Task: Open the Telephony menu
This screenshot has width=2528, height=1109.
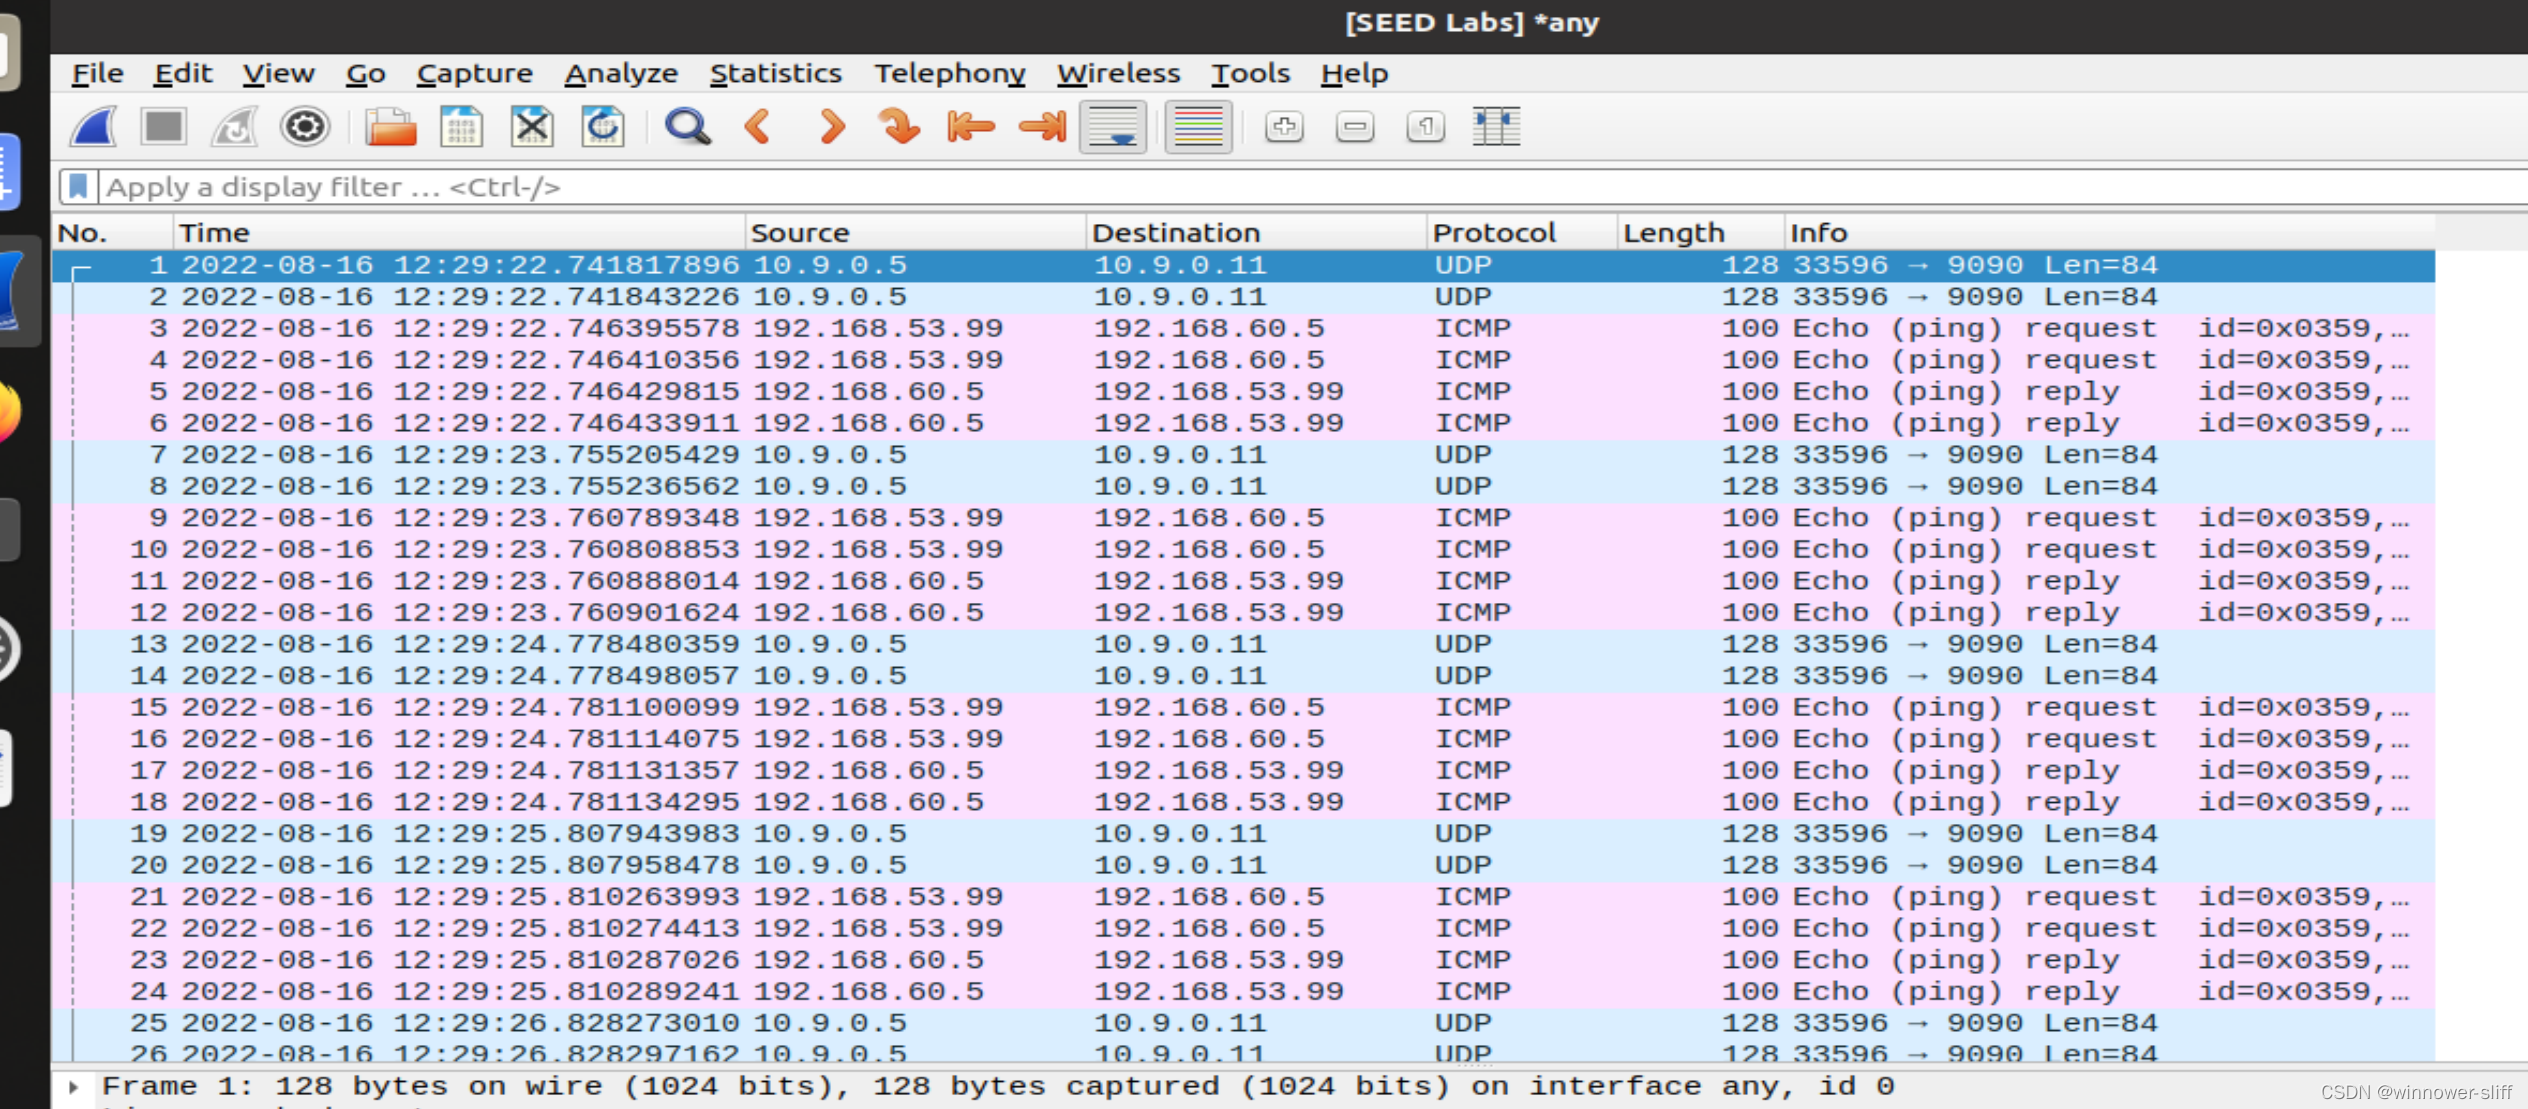Action: tap(950, 73)
